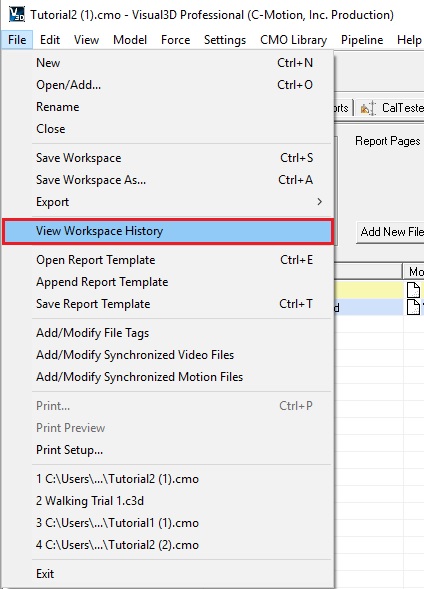Open recent file 4 Tutorial2 (2).cmo
The width and height of the screenshot is (424, 589).
tap(168, 545)
